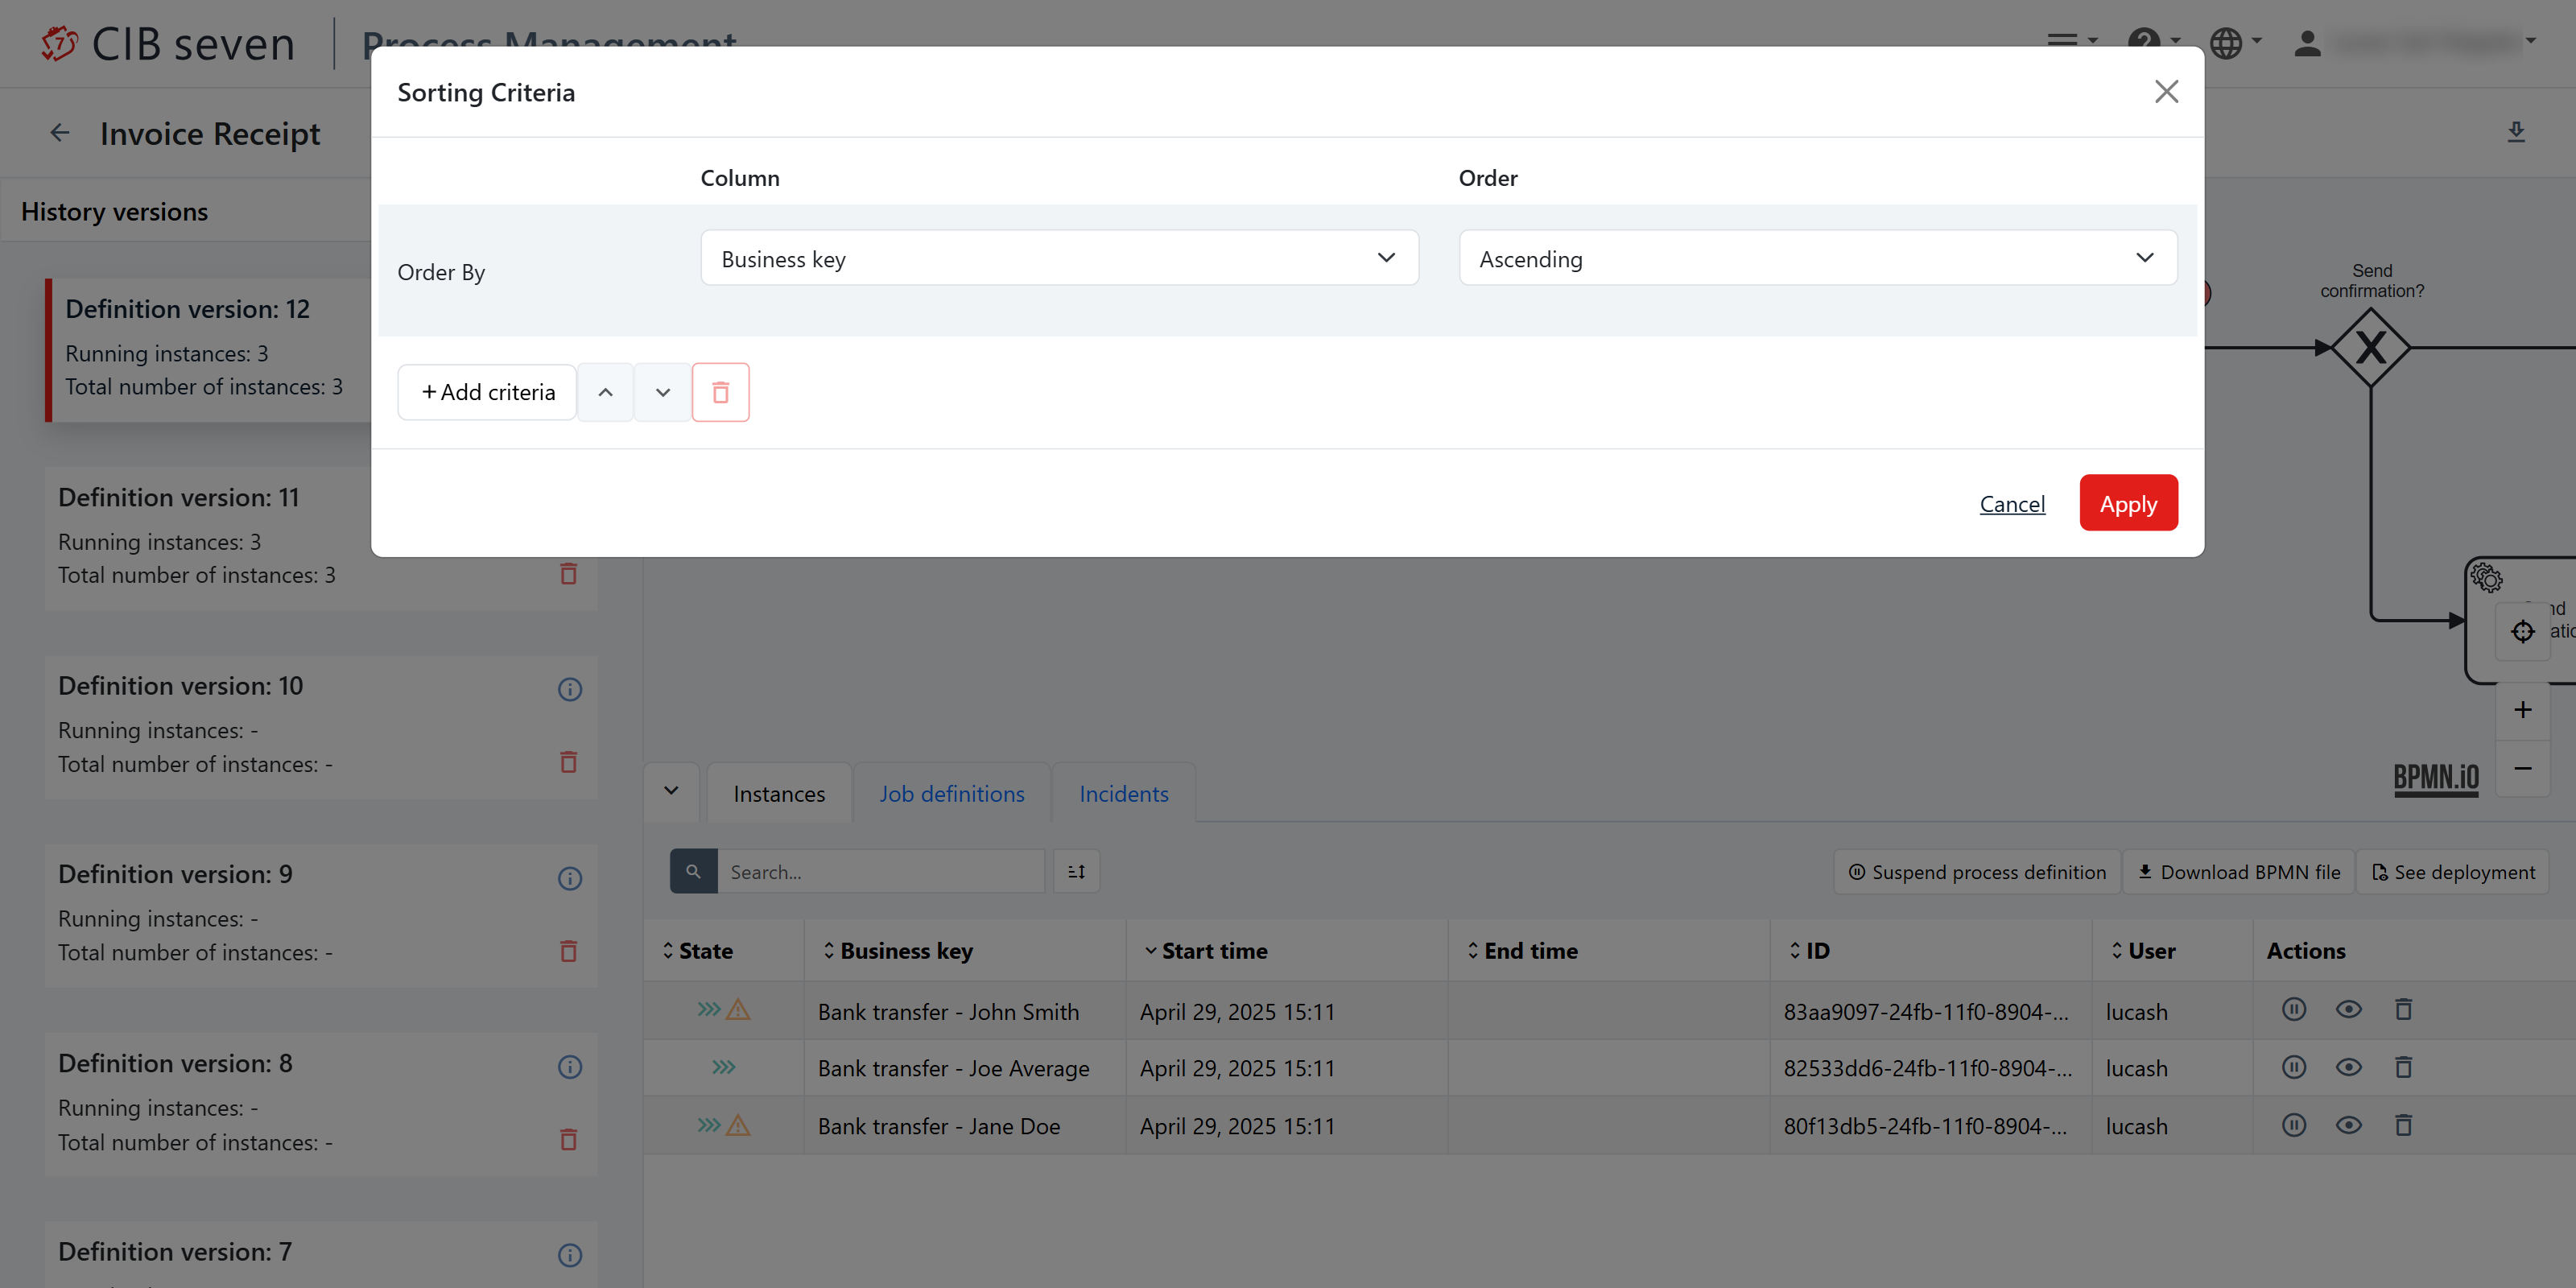Click the CIB seven logo
Screen dimensions: 2576x1288
pyautogui.click(x=168, y=44)
